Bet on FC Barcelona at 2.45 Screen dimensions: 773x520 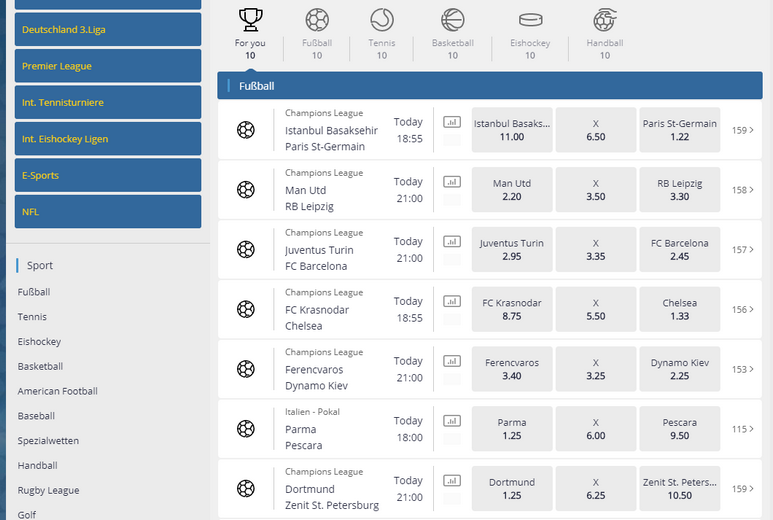pyautogui.click(x=679, y=249)
